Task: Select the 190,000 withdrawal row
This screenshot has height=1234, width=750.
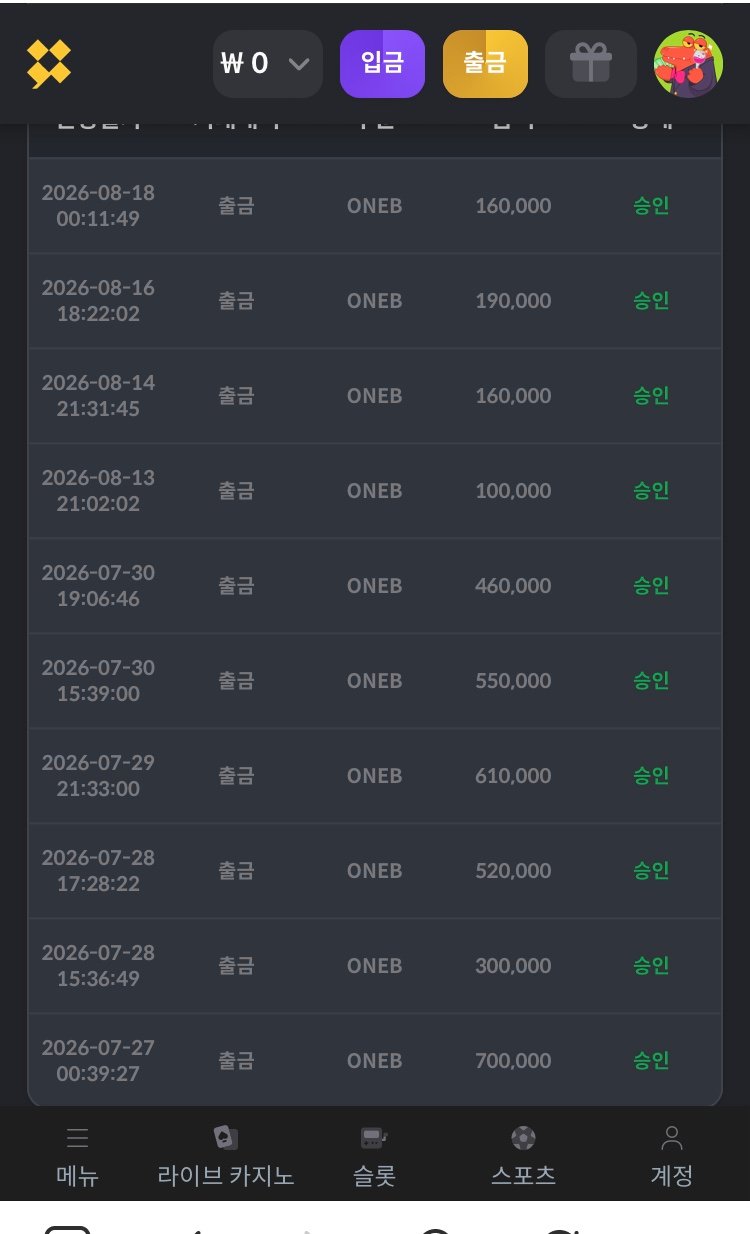Action: [375, 301]
